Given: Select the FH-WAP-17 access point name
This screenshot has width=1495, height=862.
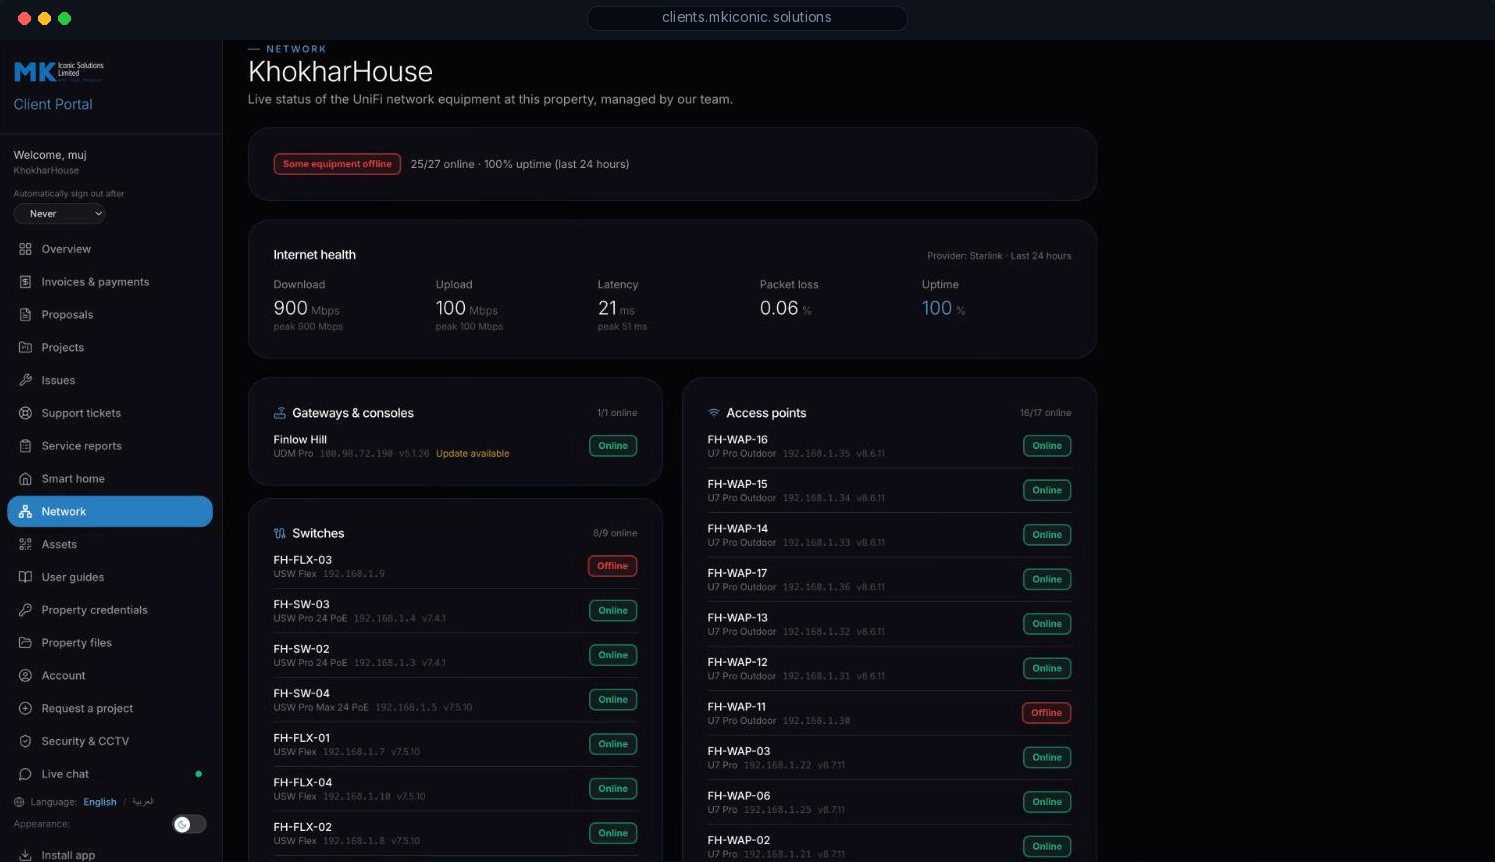Looking at the screenshot, I should pyautogui.click(x=737, y=573).
